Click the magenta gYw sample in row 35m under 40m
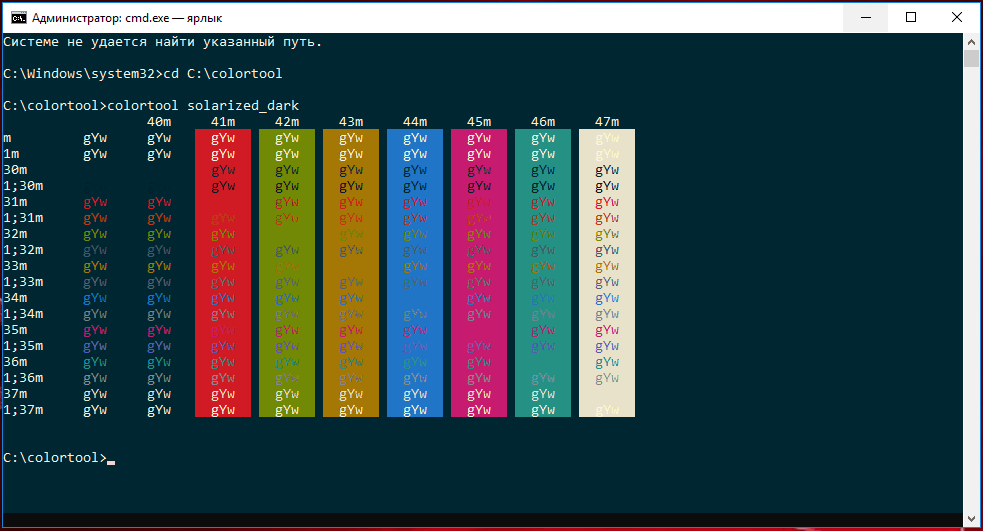 [x=159, y=330]
